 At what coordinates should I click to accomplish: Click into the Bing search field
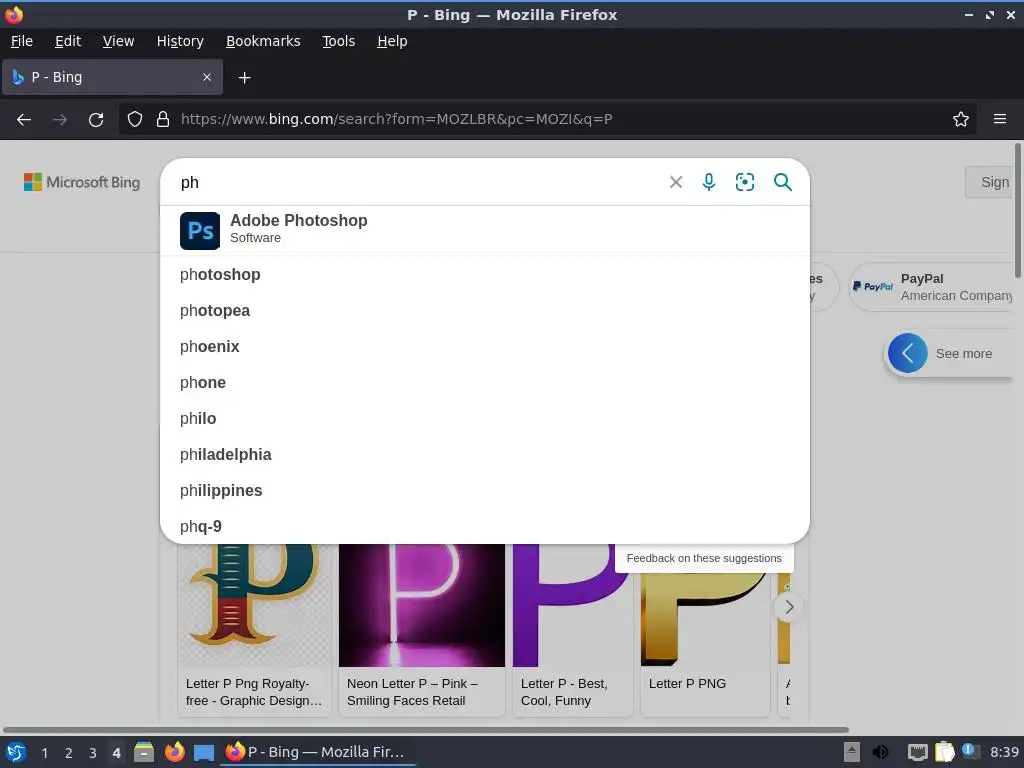click(418, 182)
